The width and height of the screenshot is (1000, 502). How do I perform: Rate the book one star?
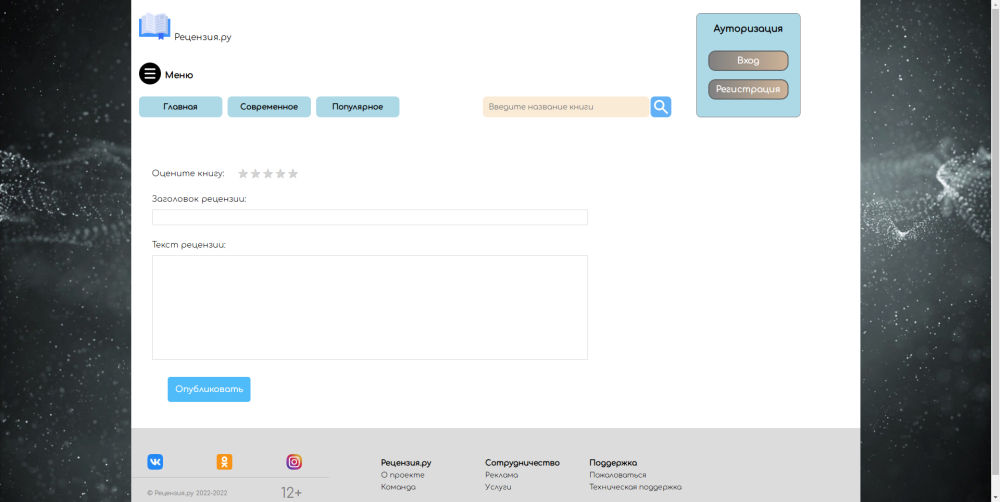coord(243,174)
